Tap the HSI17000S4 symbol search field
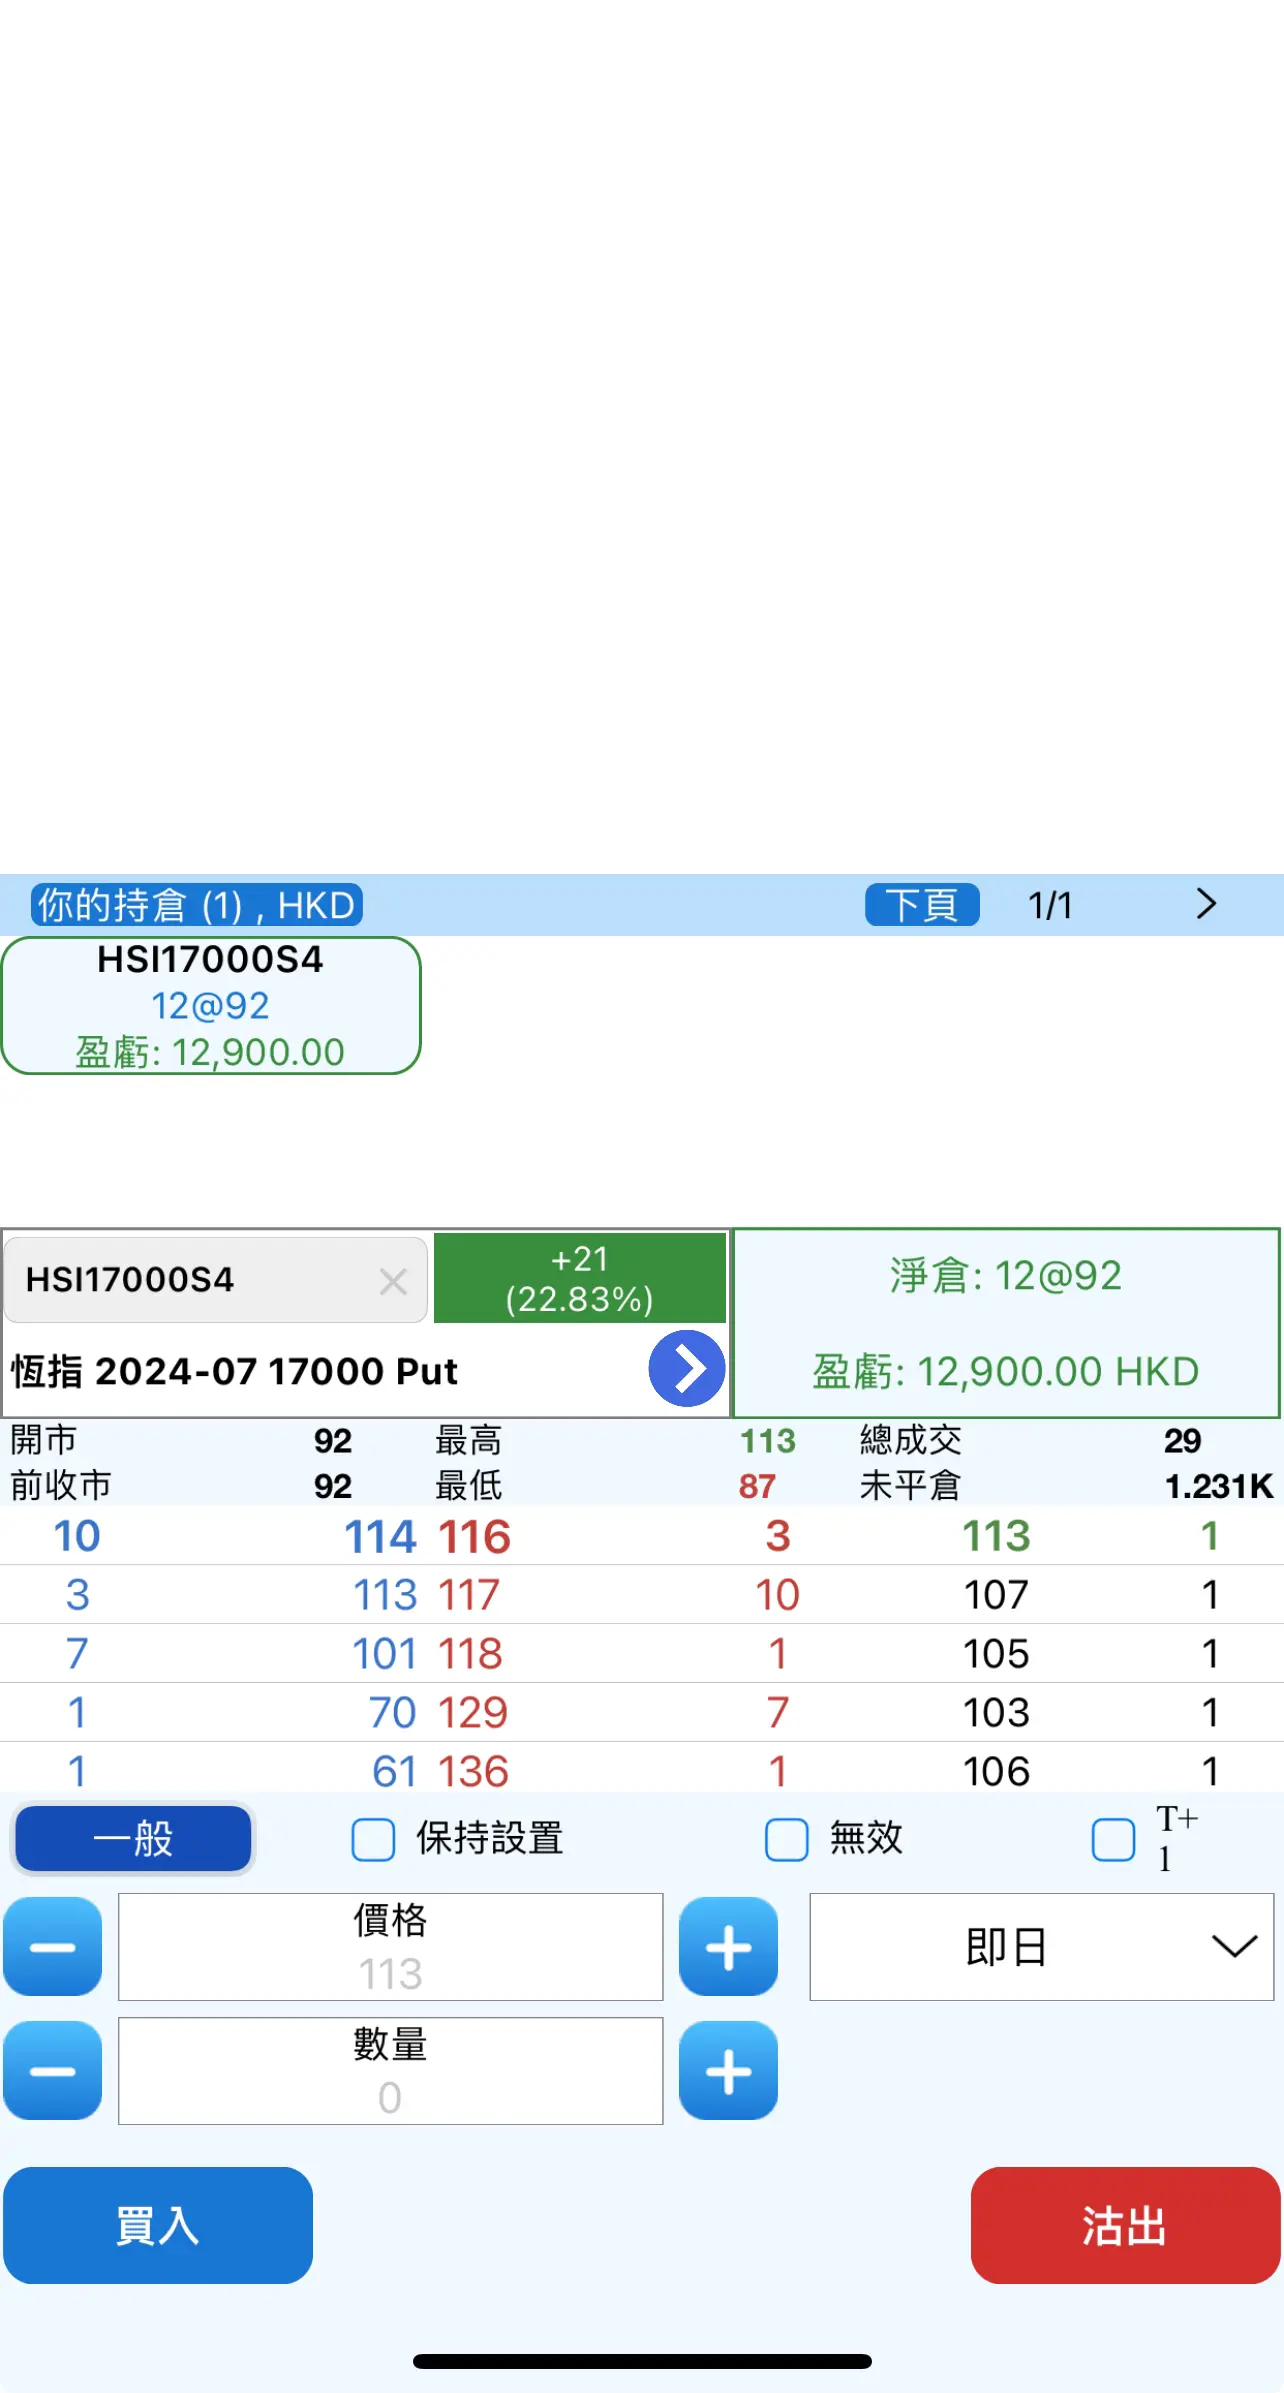The height and width of the screenshot is (2393, 1284). [x=216, y=1280]
